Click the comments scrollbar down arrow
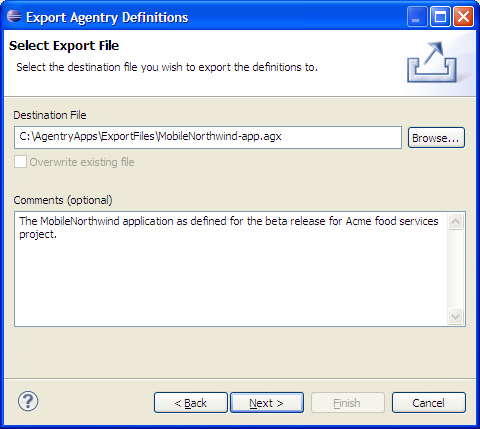 [x=455, y=316]
